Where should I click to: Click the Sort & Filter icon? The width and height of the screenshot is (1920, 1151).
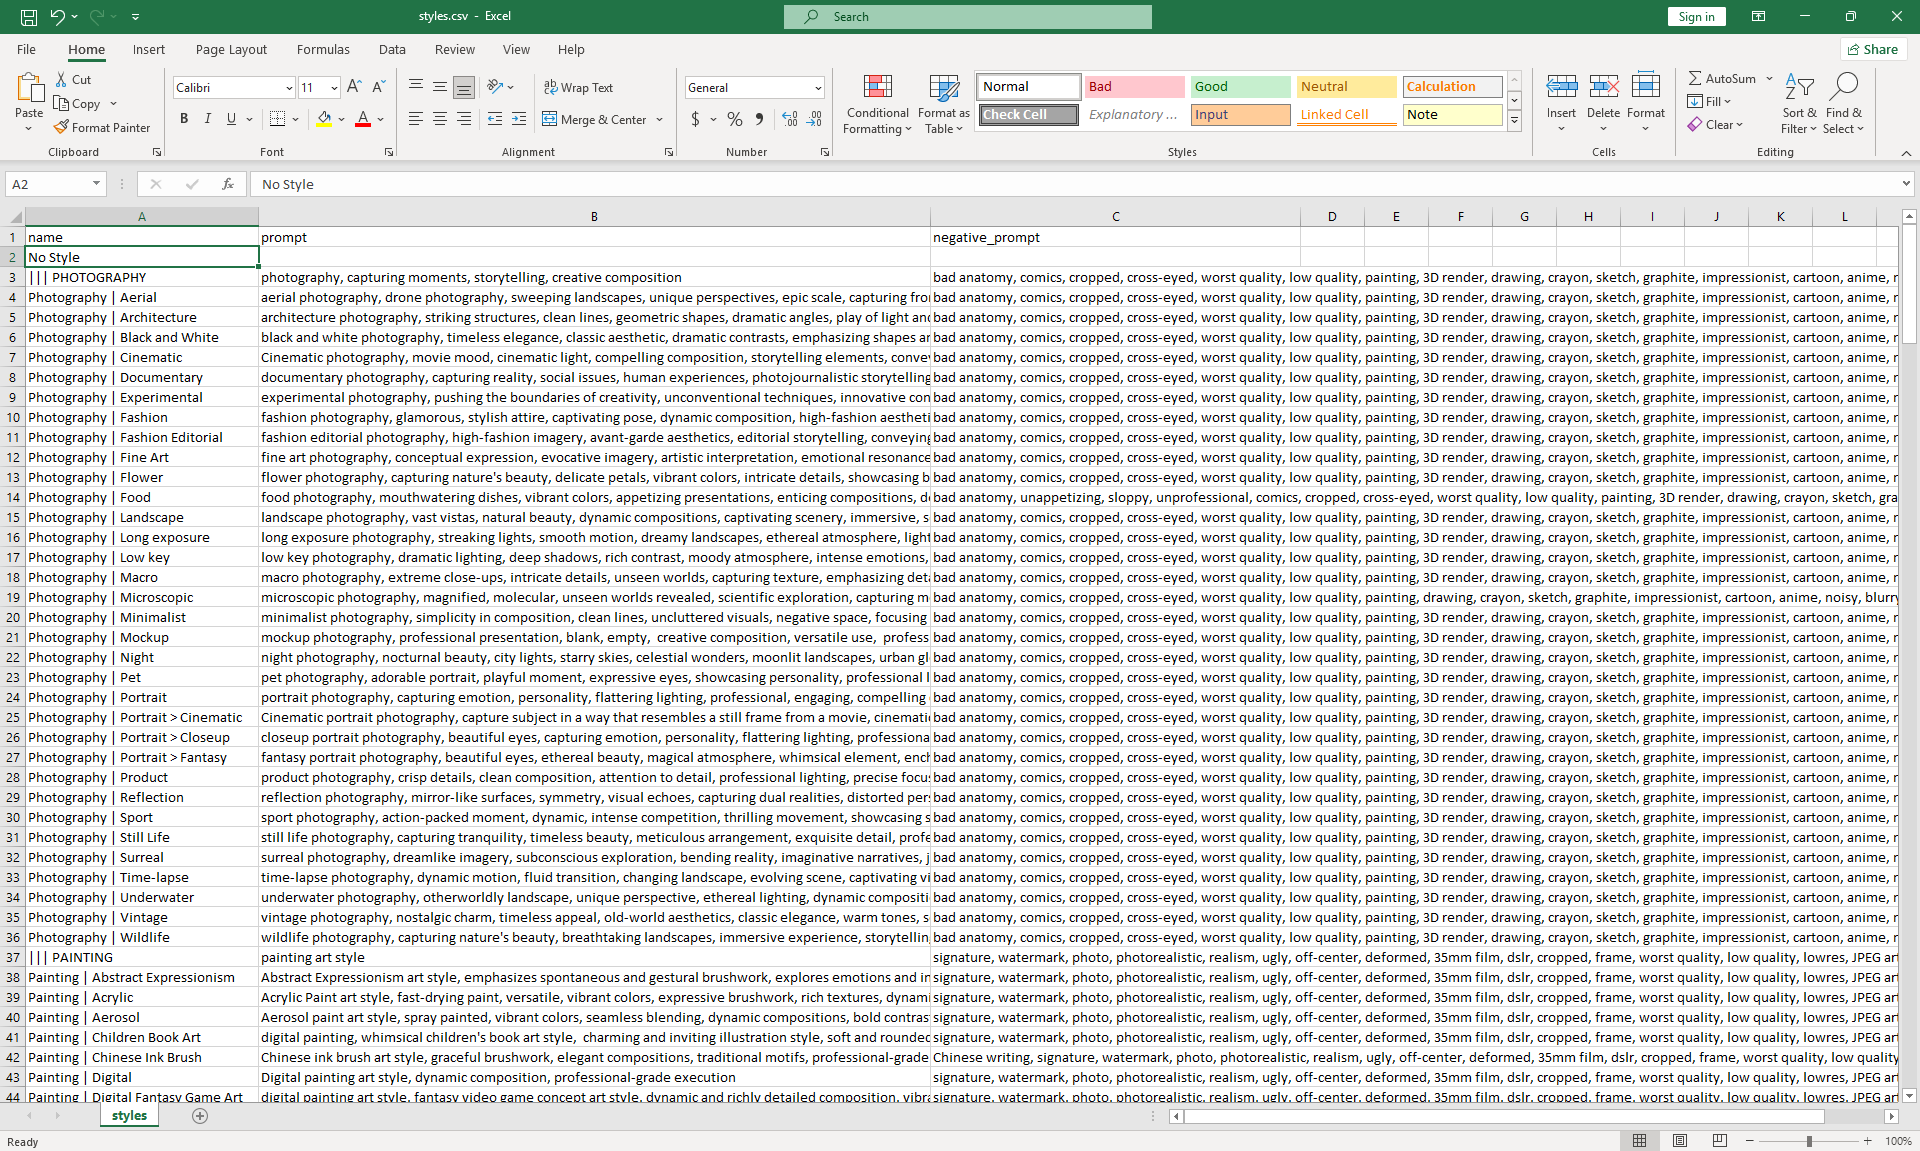coord(1799,89)
